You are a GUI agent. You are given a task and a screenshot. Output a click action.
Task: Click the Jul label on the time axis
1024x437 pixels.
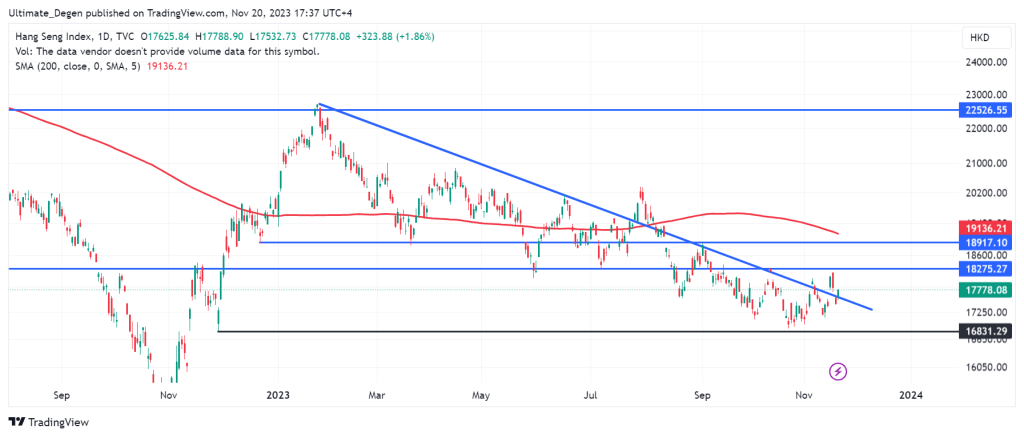590,395
